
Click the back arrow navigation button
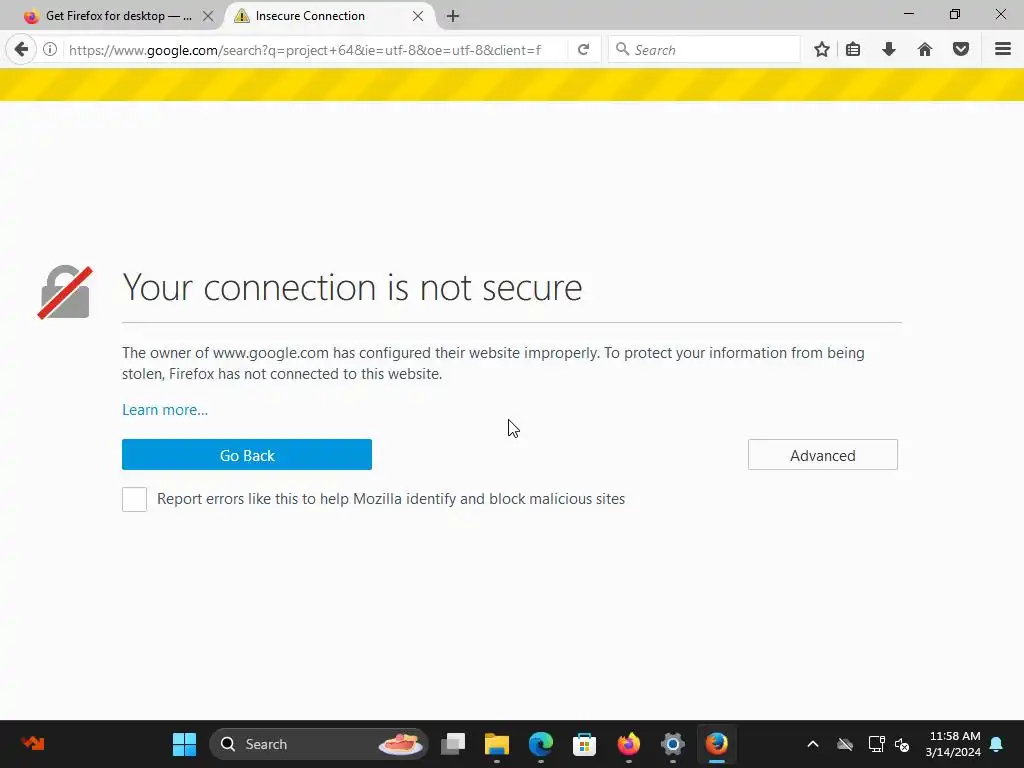click(x=22, y=50)
